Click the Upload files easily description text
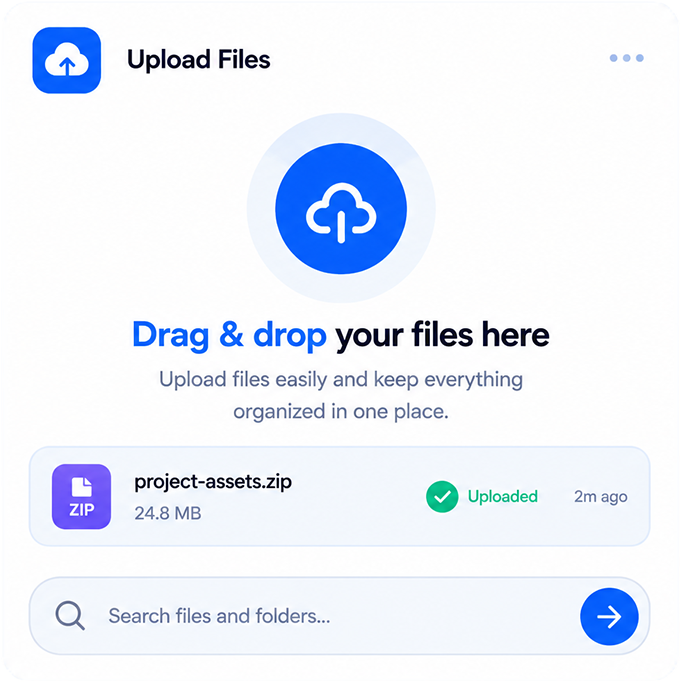The width and height of the screenshot is (680, 683). (x=341, y=395)
